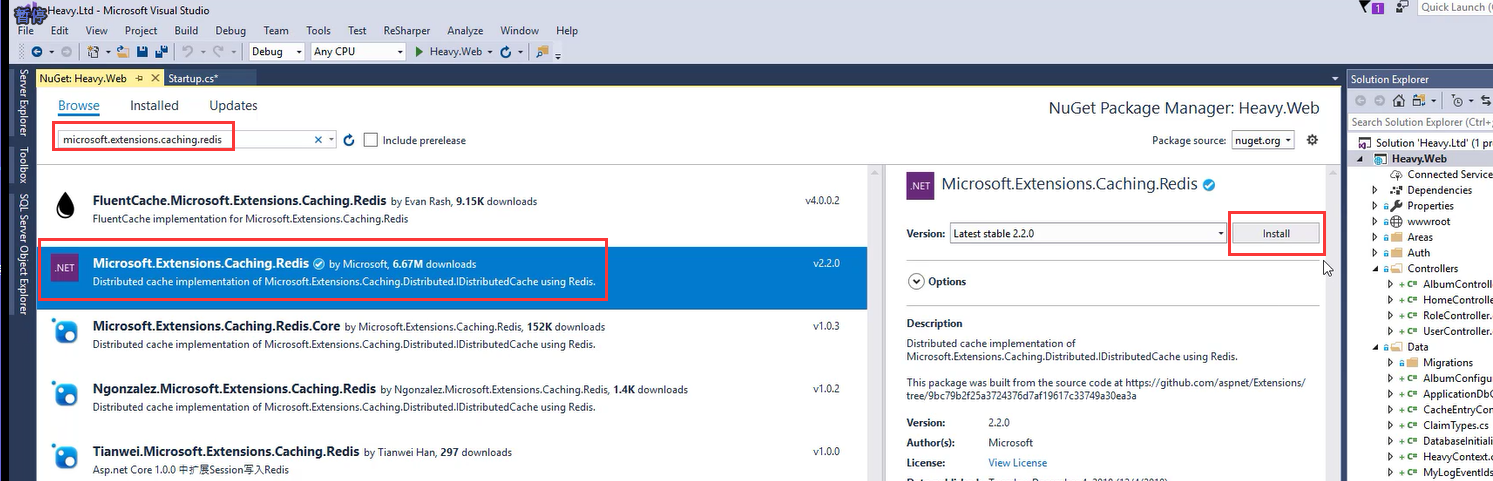Viewport: 1493px width, 481px height.
Task: Click Solution Explorer back navigation icon
Action: [x=1361, y=100]
